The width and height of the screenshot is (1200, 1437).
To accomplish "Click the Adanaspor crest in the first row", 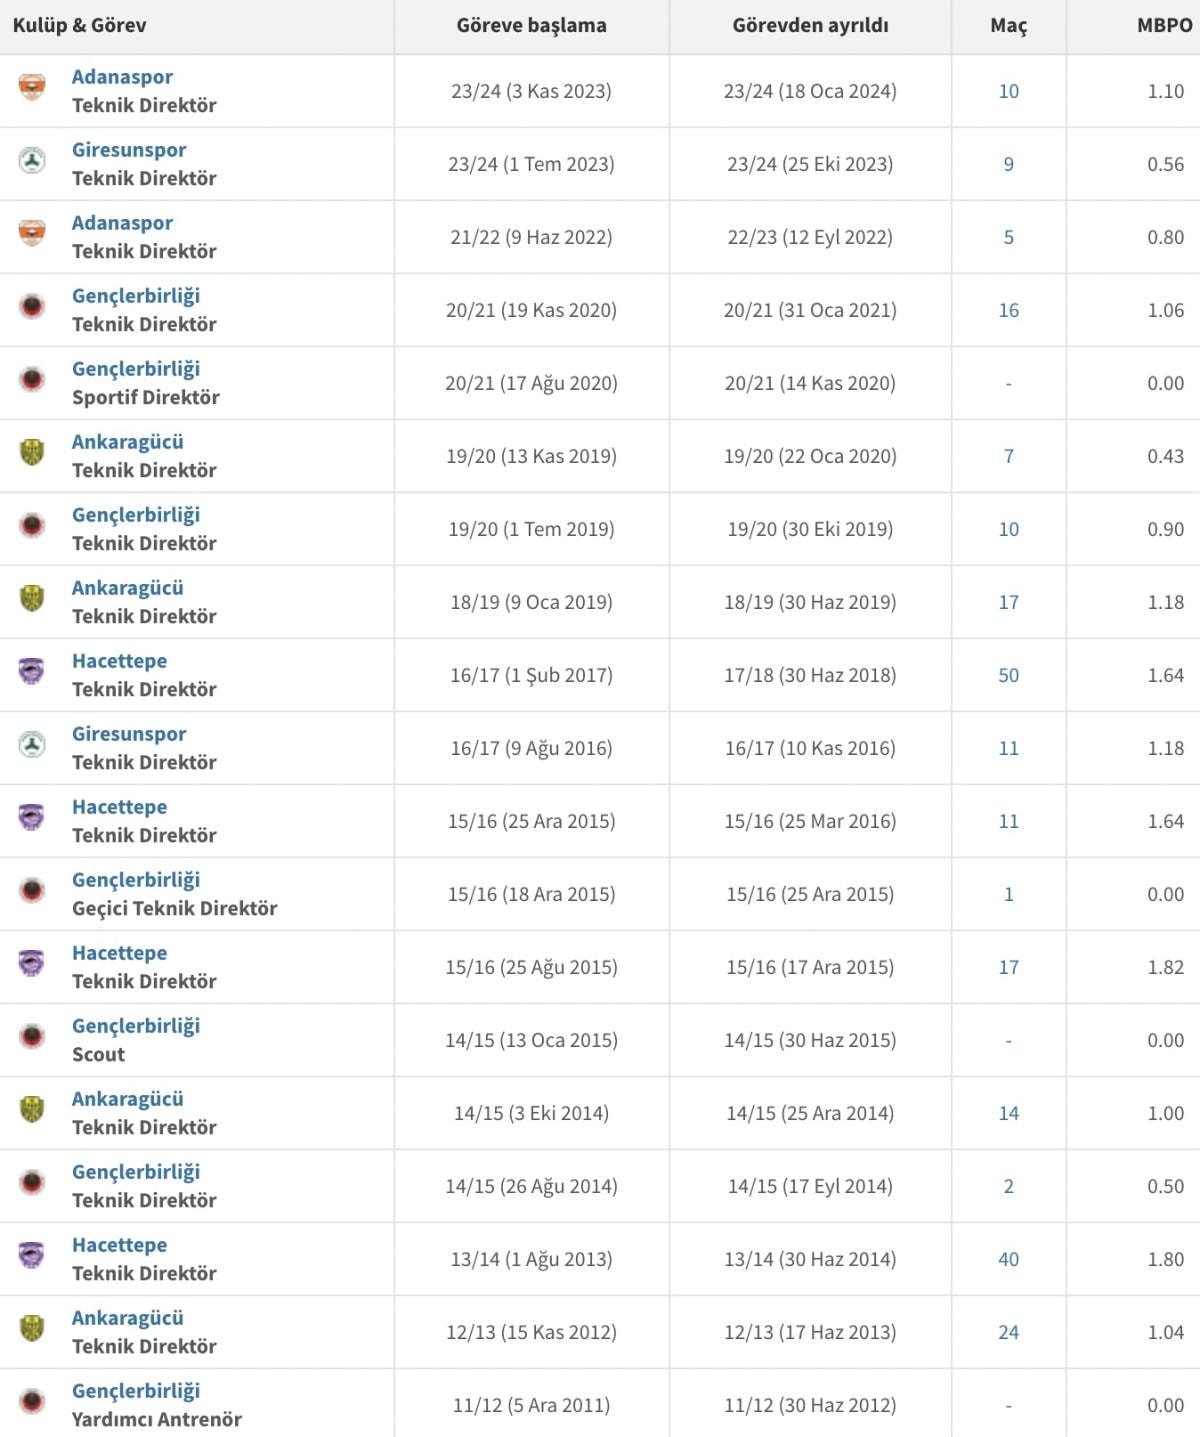I will (32, 88).
